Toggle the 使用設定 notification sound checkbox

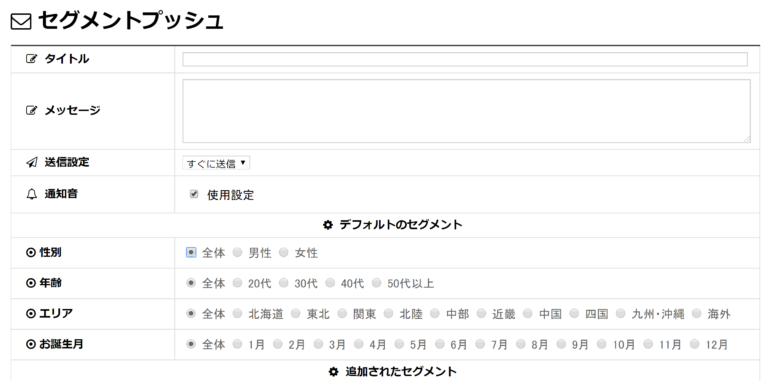[194, 194]
